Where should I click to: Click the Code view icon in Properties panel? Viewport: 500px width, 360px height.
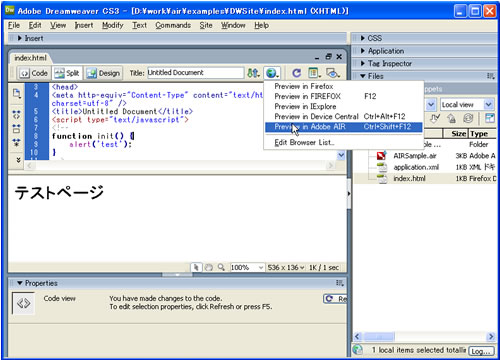coord(23,303)
